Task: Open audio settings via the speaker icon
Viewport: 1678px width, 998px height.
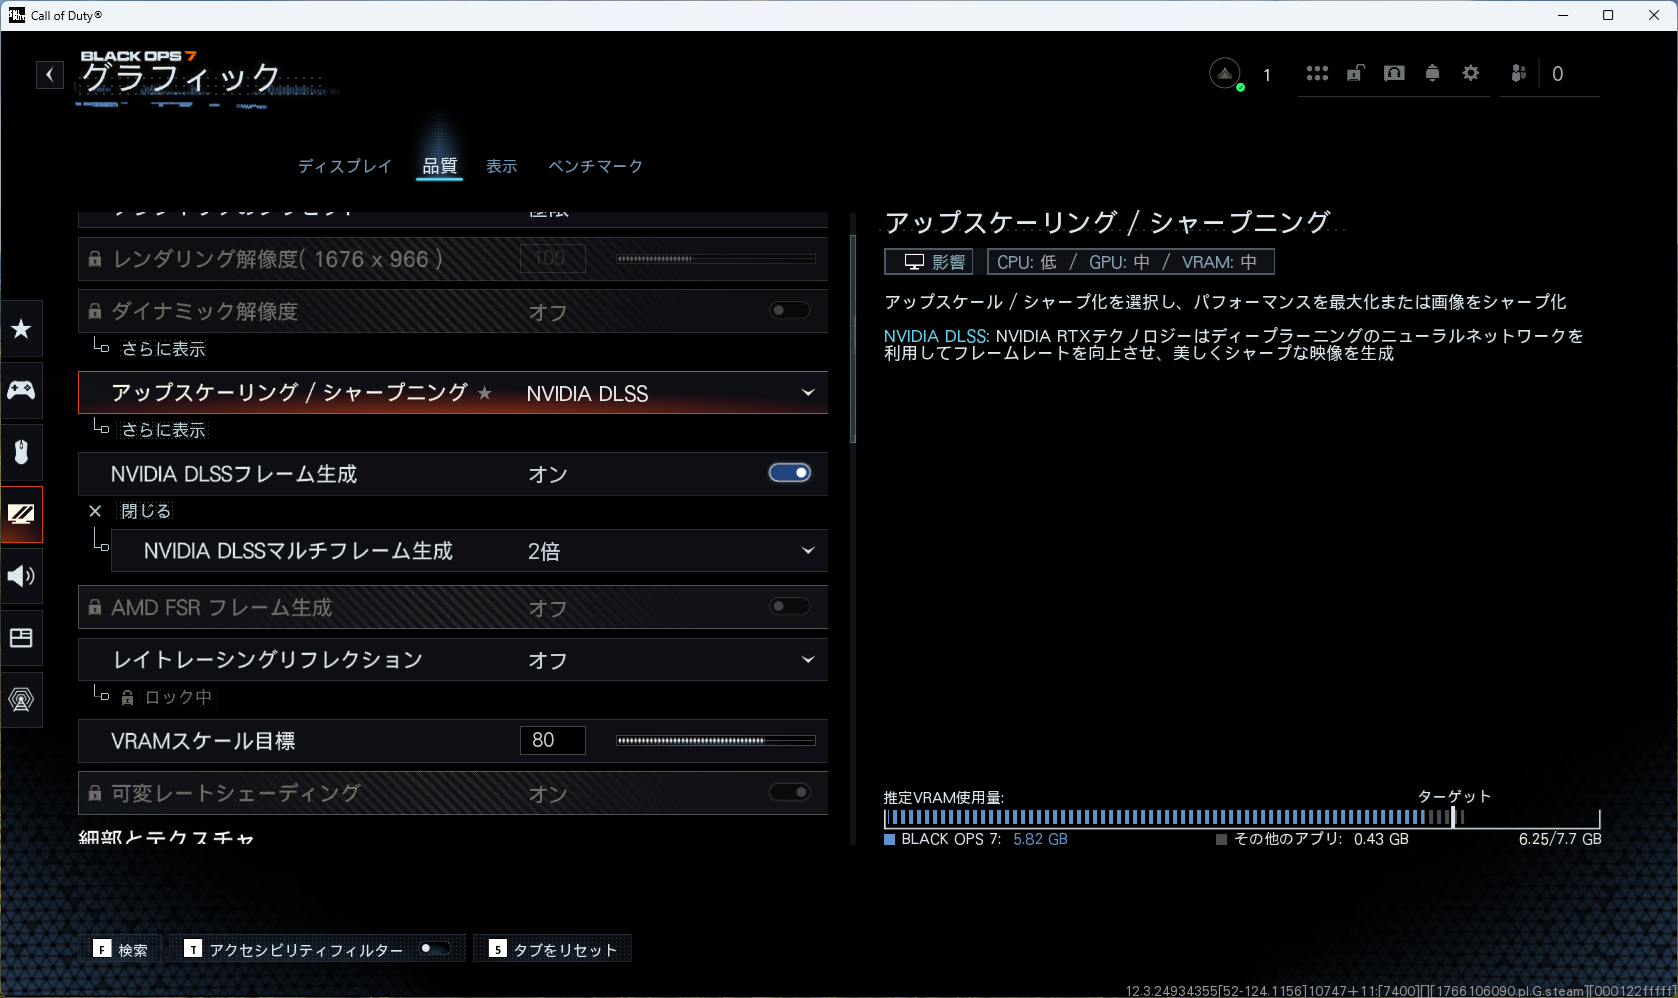Action: click(21, 576)
